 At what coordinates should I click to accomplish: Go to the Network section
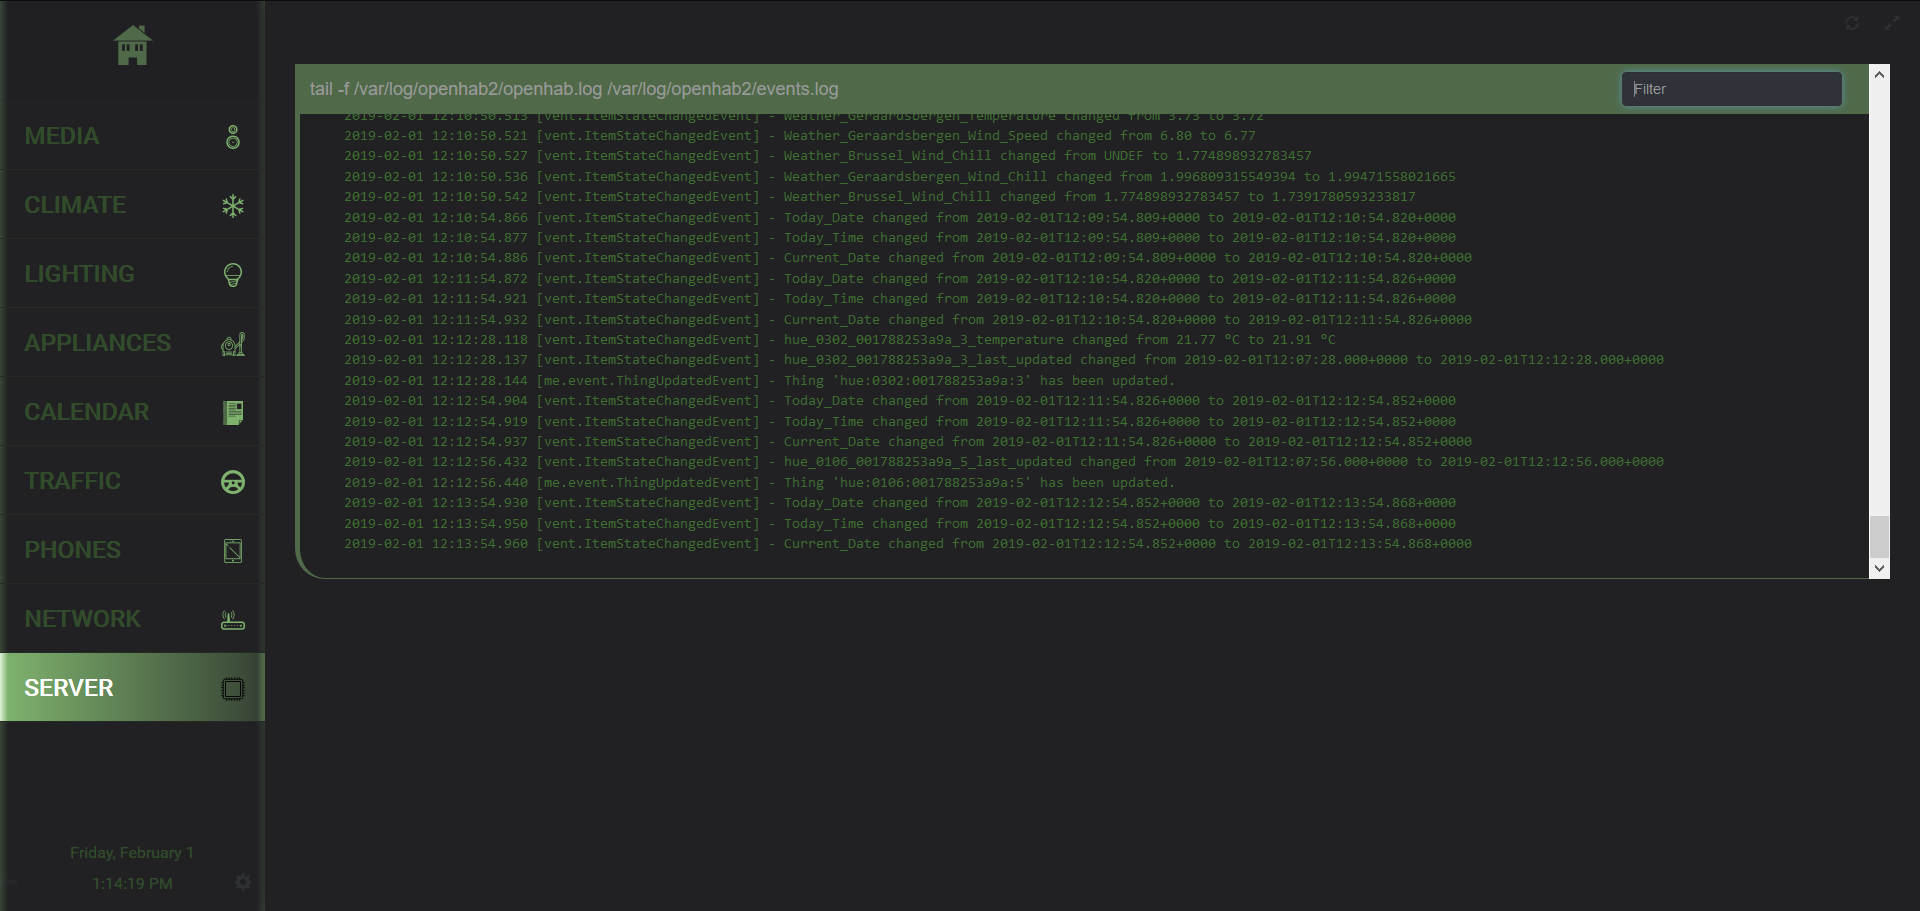83,619
